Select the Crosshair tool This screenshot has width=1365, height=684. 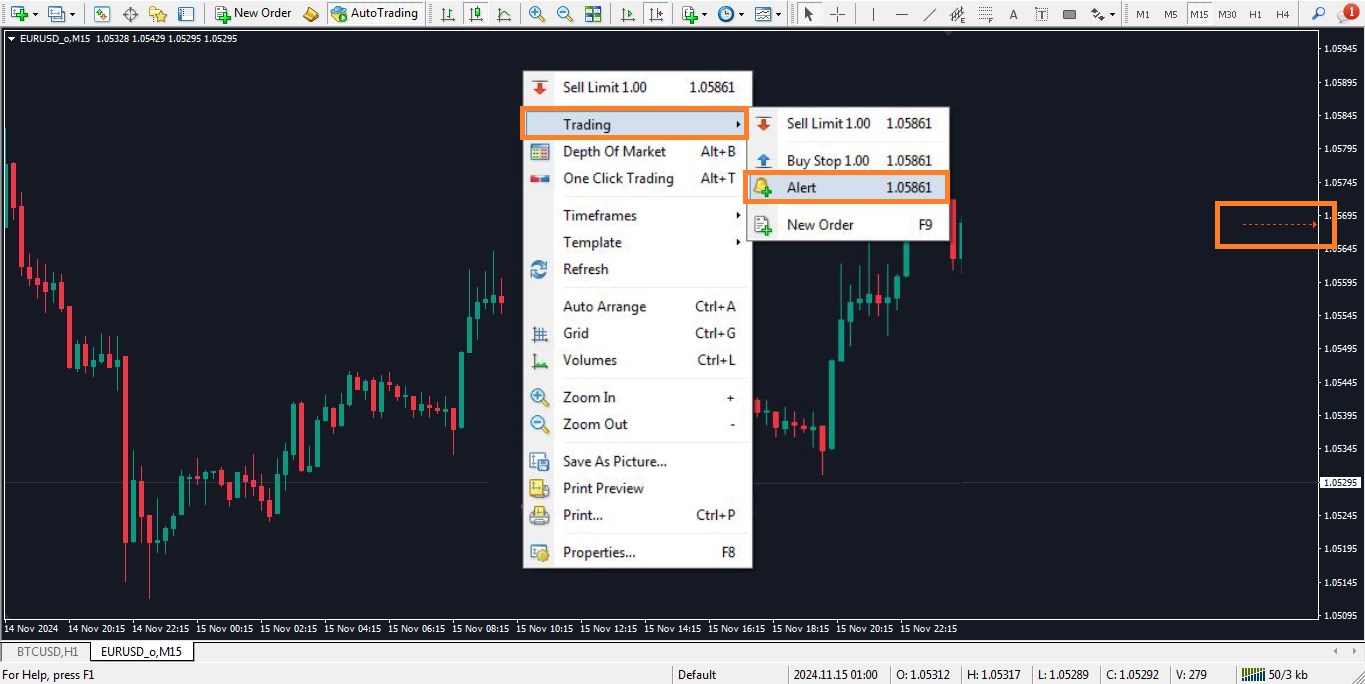837,13
